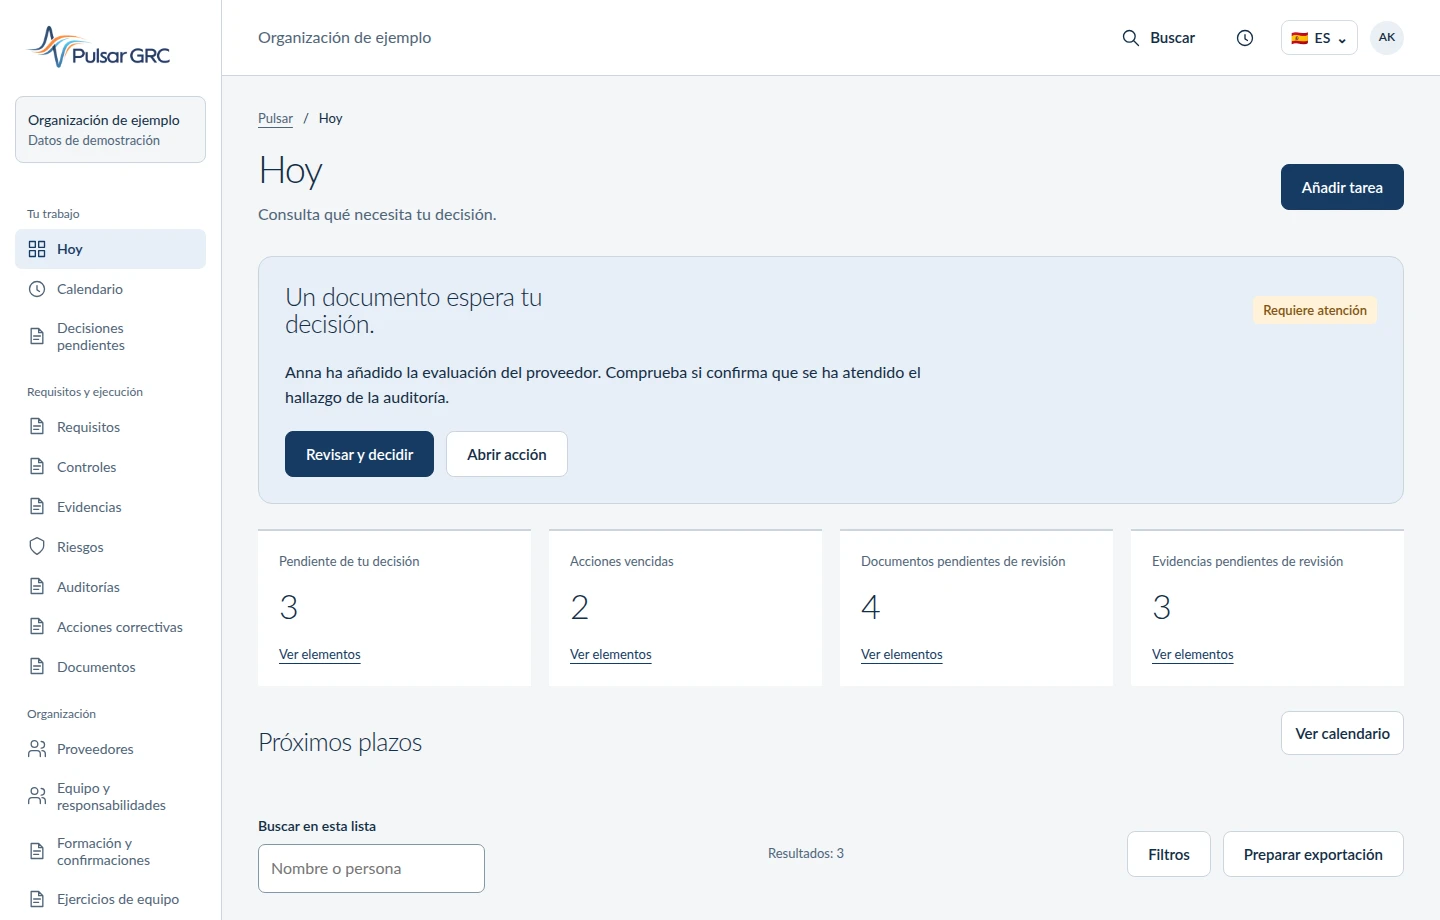1440x920 pixels.
Task: Go to Calendario in the sidebar
Action: pos(110,289)
